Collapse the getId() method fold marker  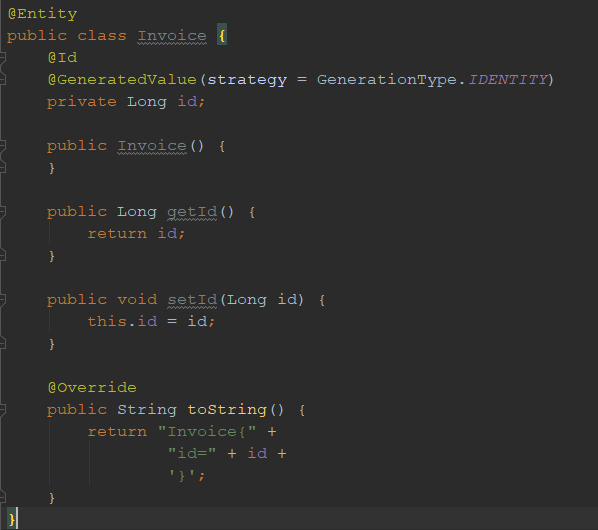coord(2,212)
